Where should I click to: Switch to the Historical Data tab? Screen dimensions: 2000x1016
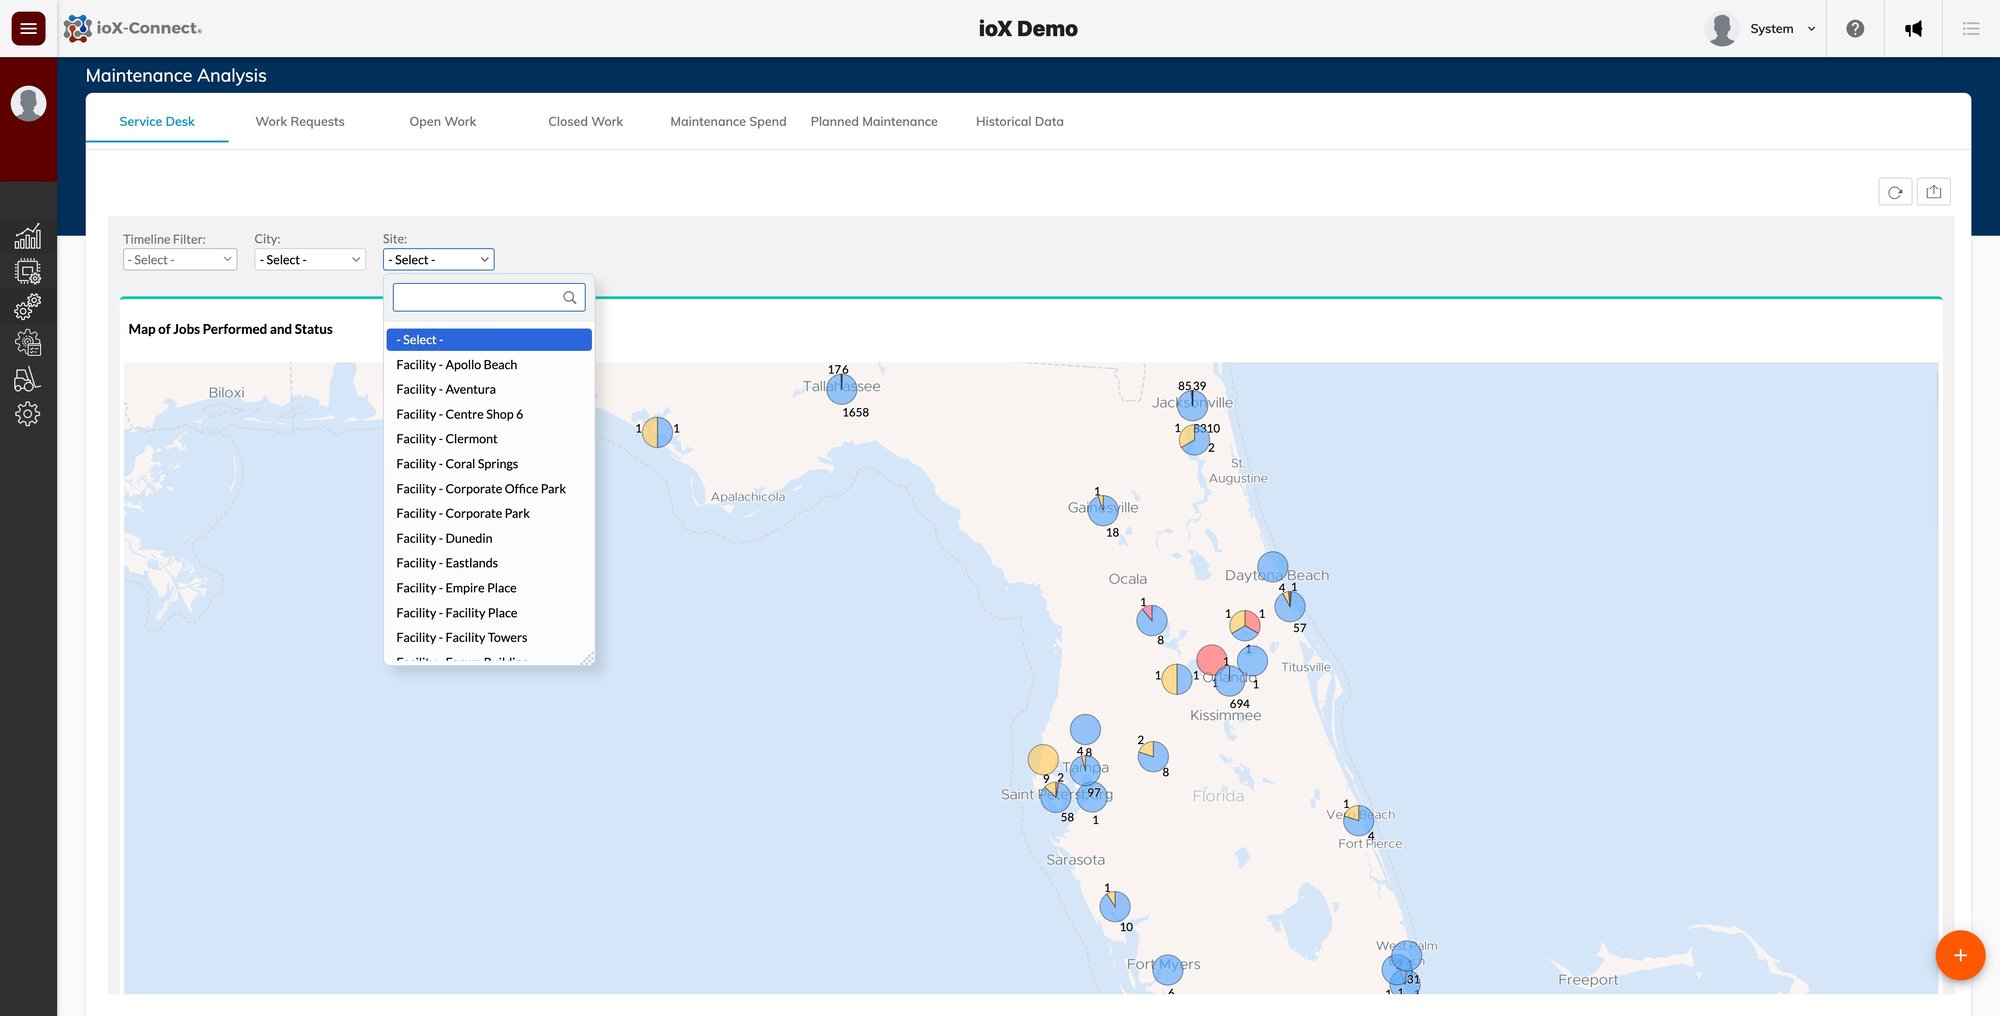[1020, 121]
